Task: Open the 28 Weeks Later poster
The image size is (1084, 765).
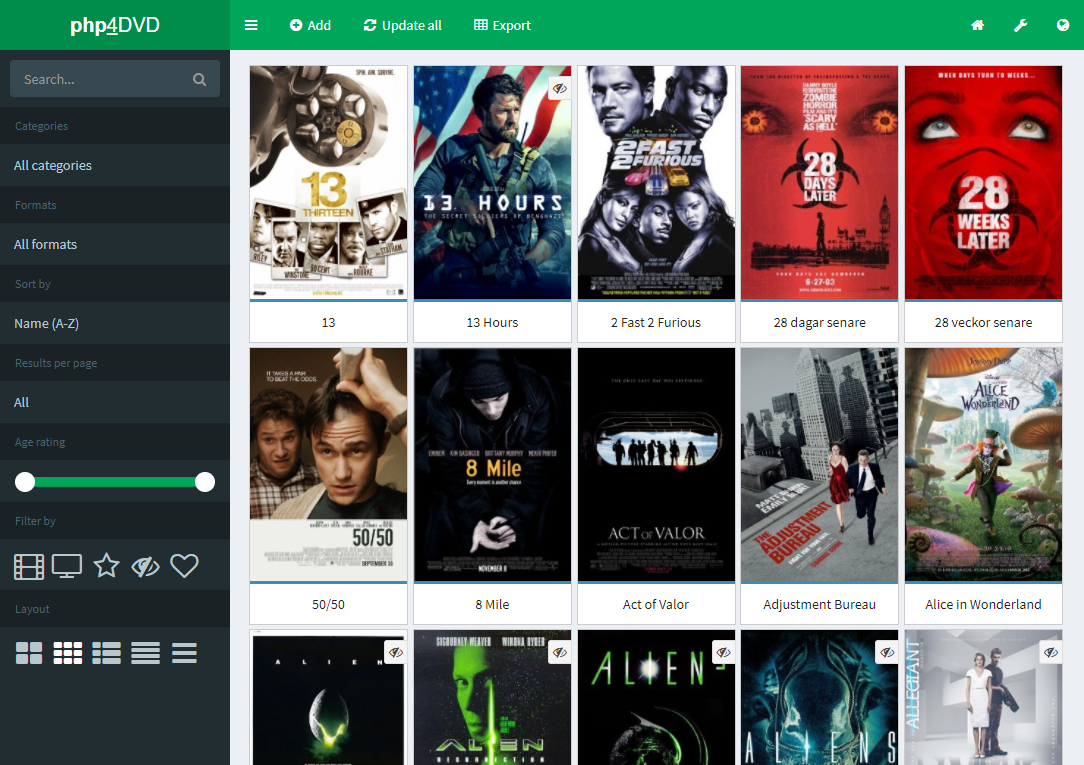Action: (983, 182)
